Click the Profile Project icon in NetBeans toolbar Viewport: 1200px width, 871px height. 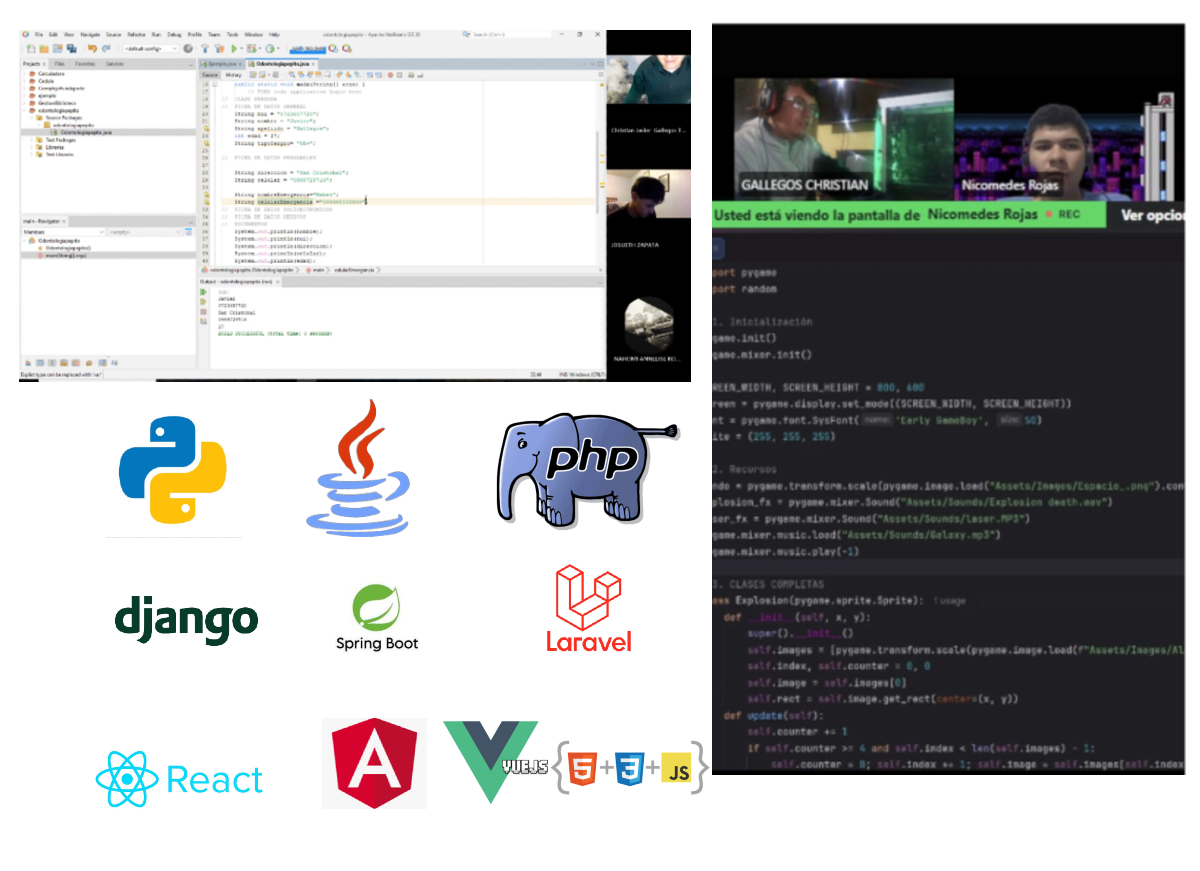pos(270,48)
